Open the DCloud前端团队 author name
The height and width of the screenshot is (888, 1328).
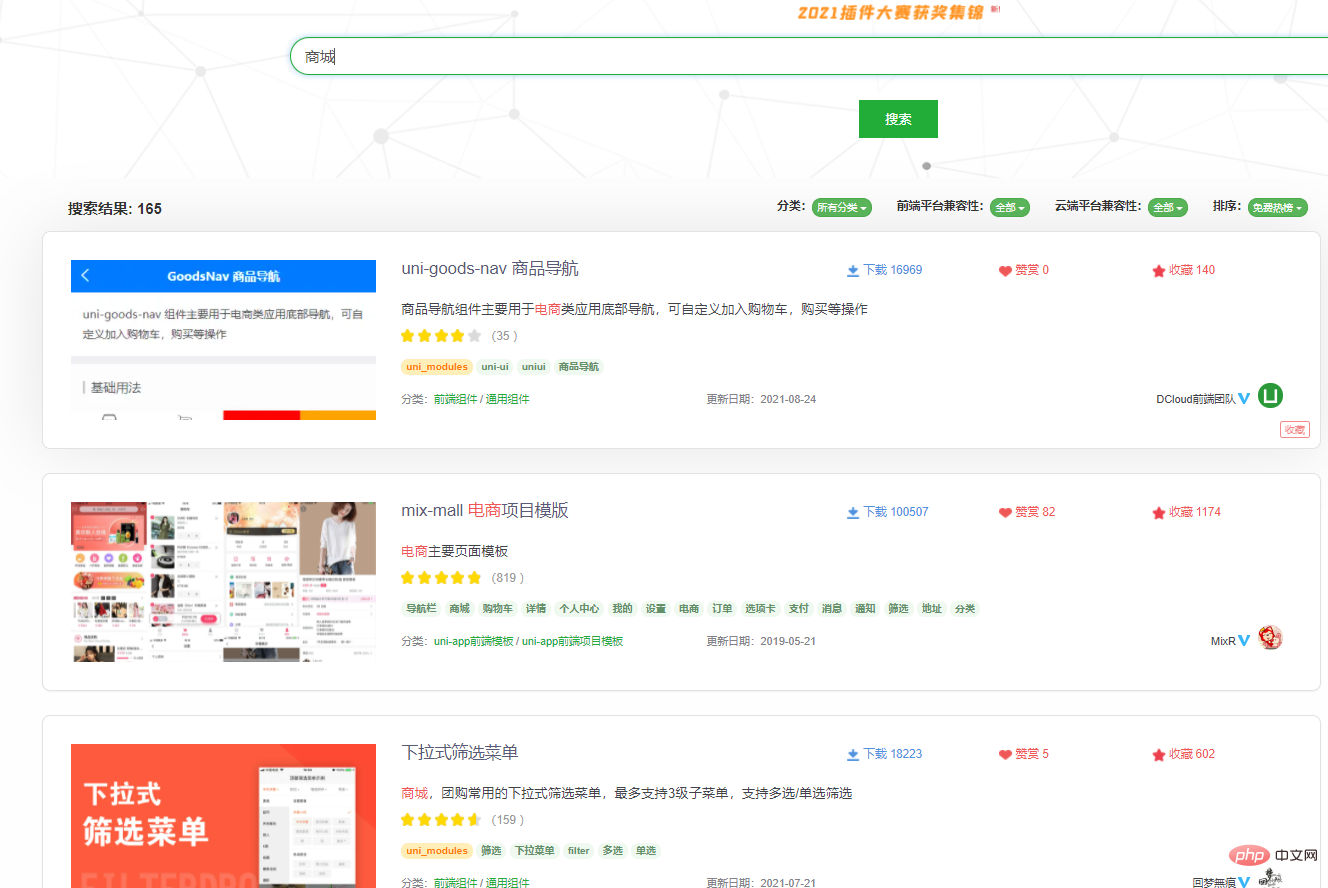(1196, 399)
